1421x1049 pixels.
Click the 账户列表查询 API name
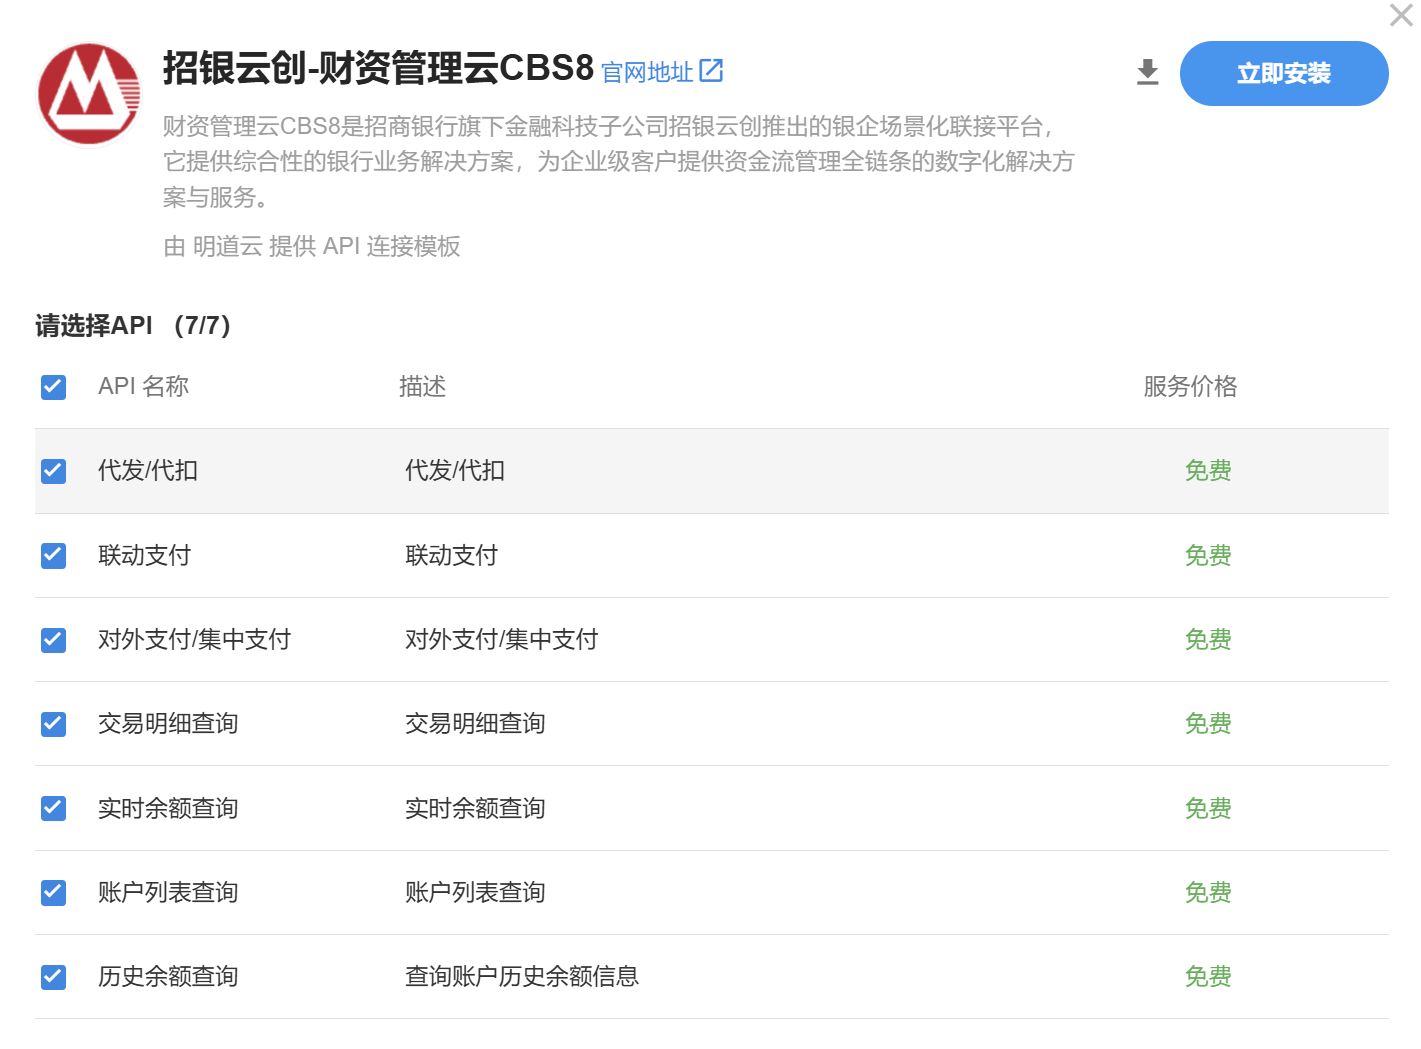[168, 892]
